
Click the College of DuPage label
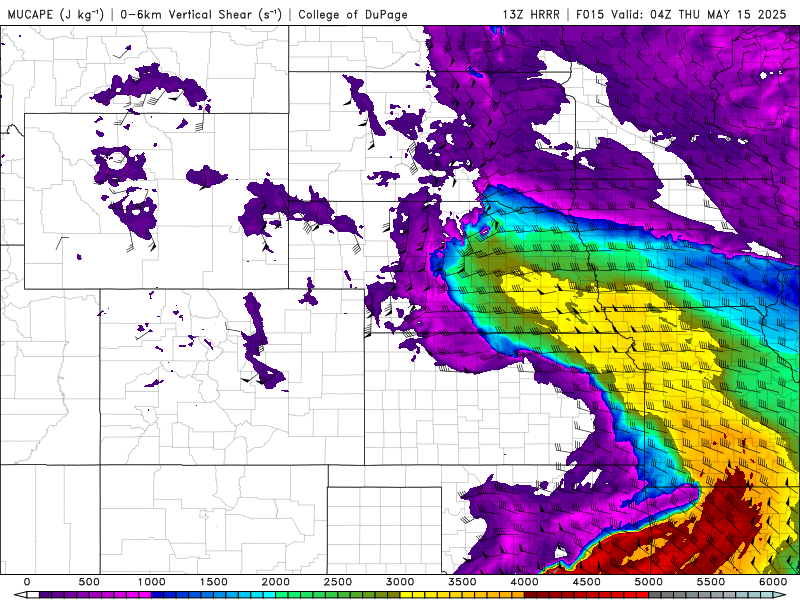pos(353,14)
